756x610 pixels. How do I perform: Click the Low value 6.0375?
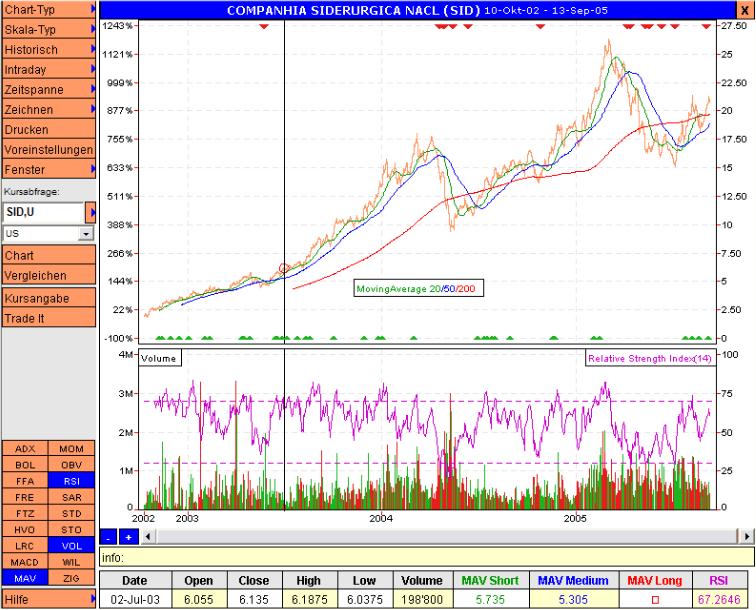364,599
